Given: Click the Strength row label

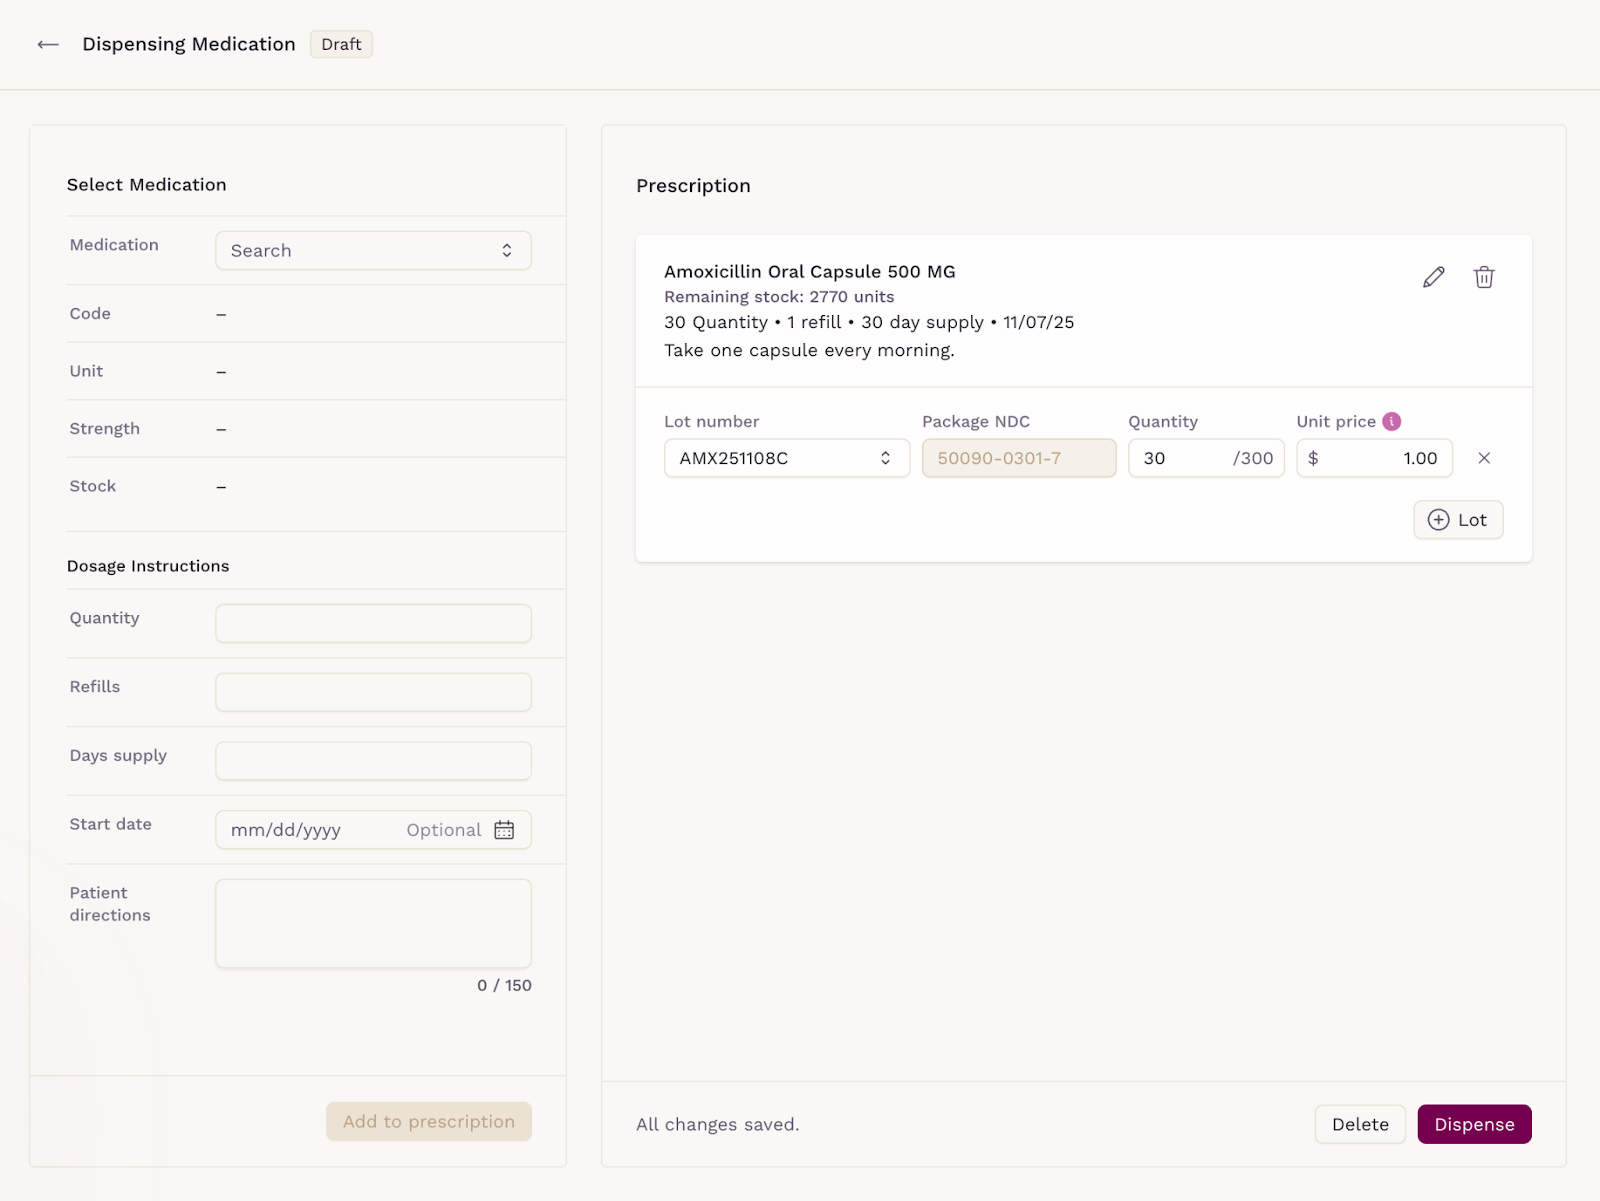Looking at the screenshot, I should [x=105, y=429].
